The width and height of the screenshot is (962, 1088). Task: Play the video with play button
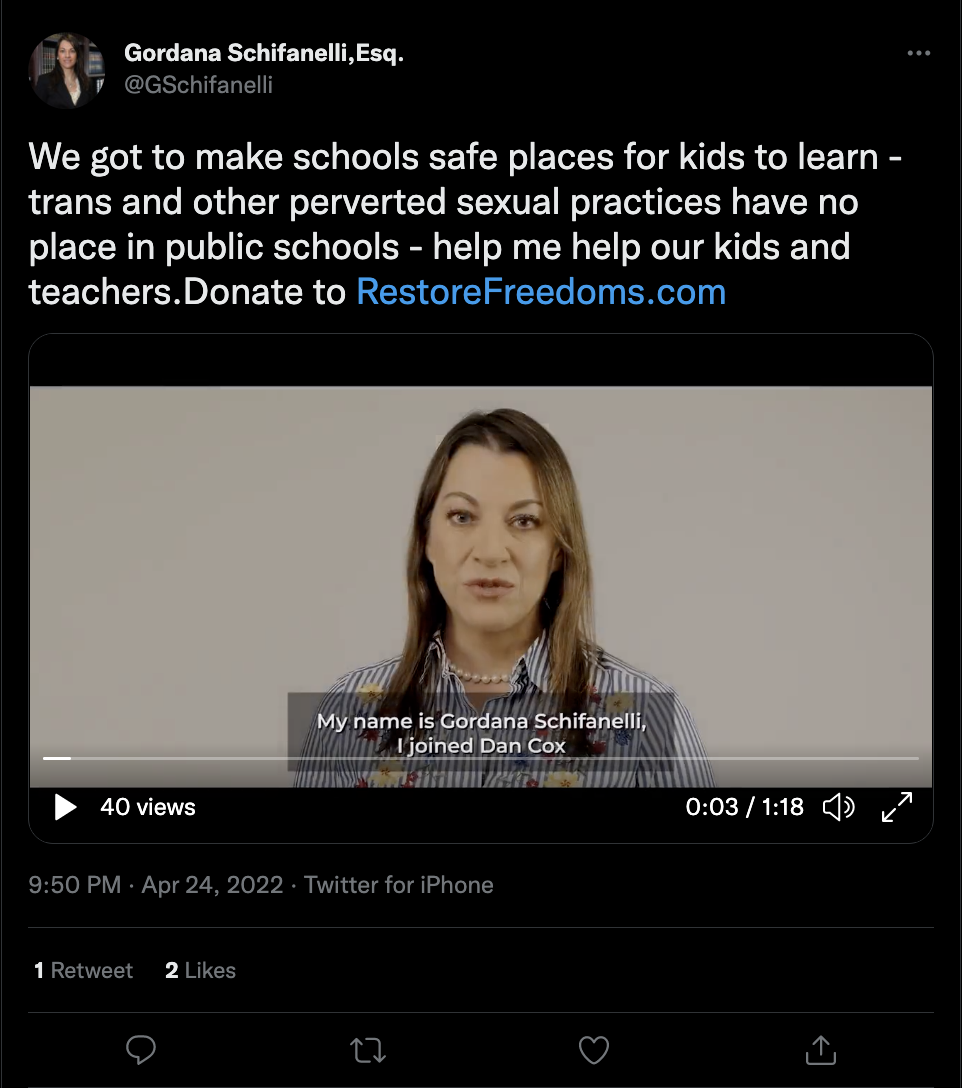coord(65,807)
